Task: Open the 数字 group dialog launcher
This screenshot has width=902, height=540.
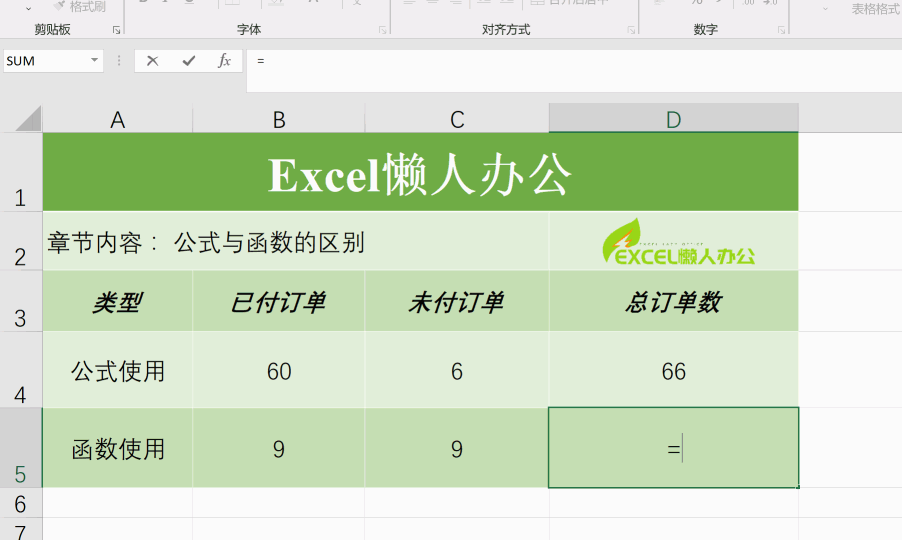Action: 781,30
